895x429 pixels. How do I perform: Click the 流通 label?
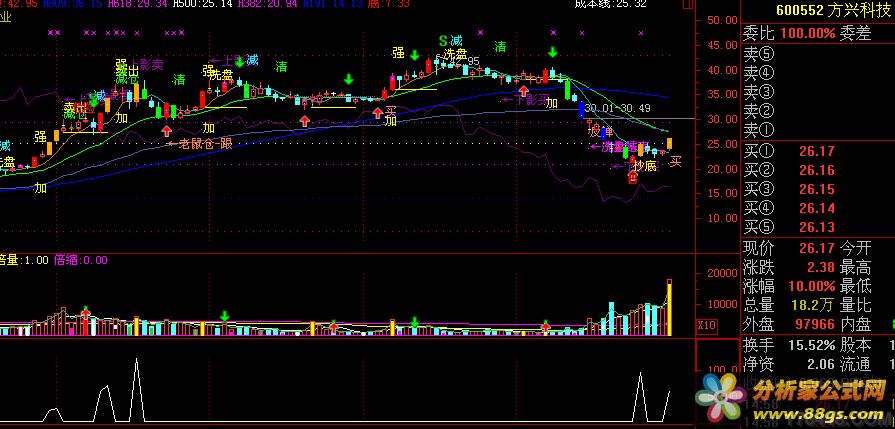click(856, 364)
